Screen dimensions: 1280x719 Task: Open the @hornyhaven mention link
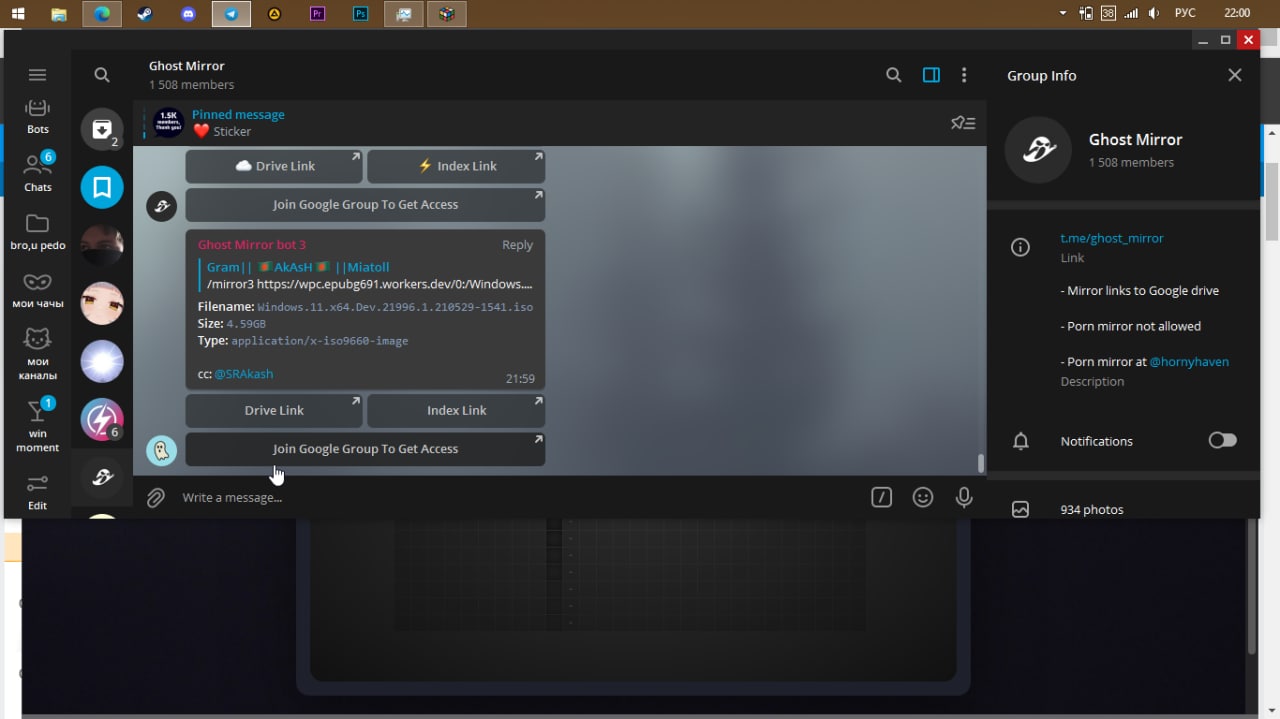click(x=1189, y=362)
